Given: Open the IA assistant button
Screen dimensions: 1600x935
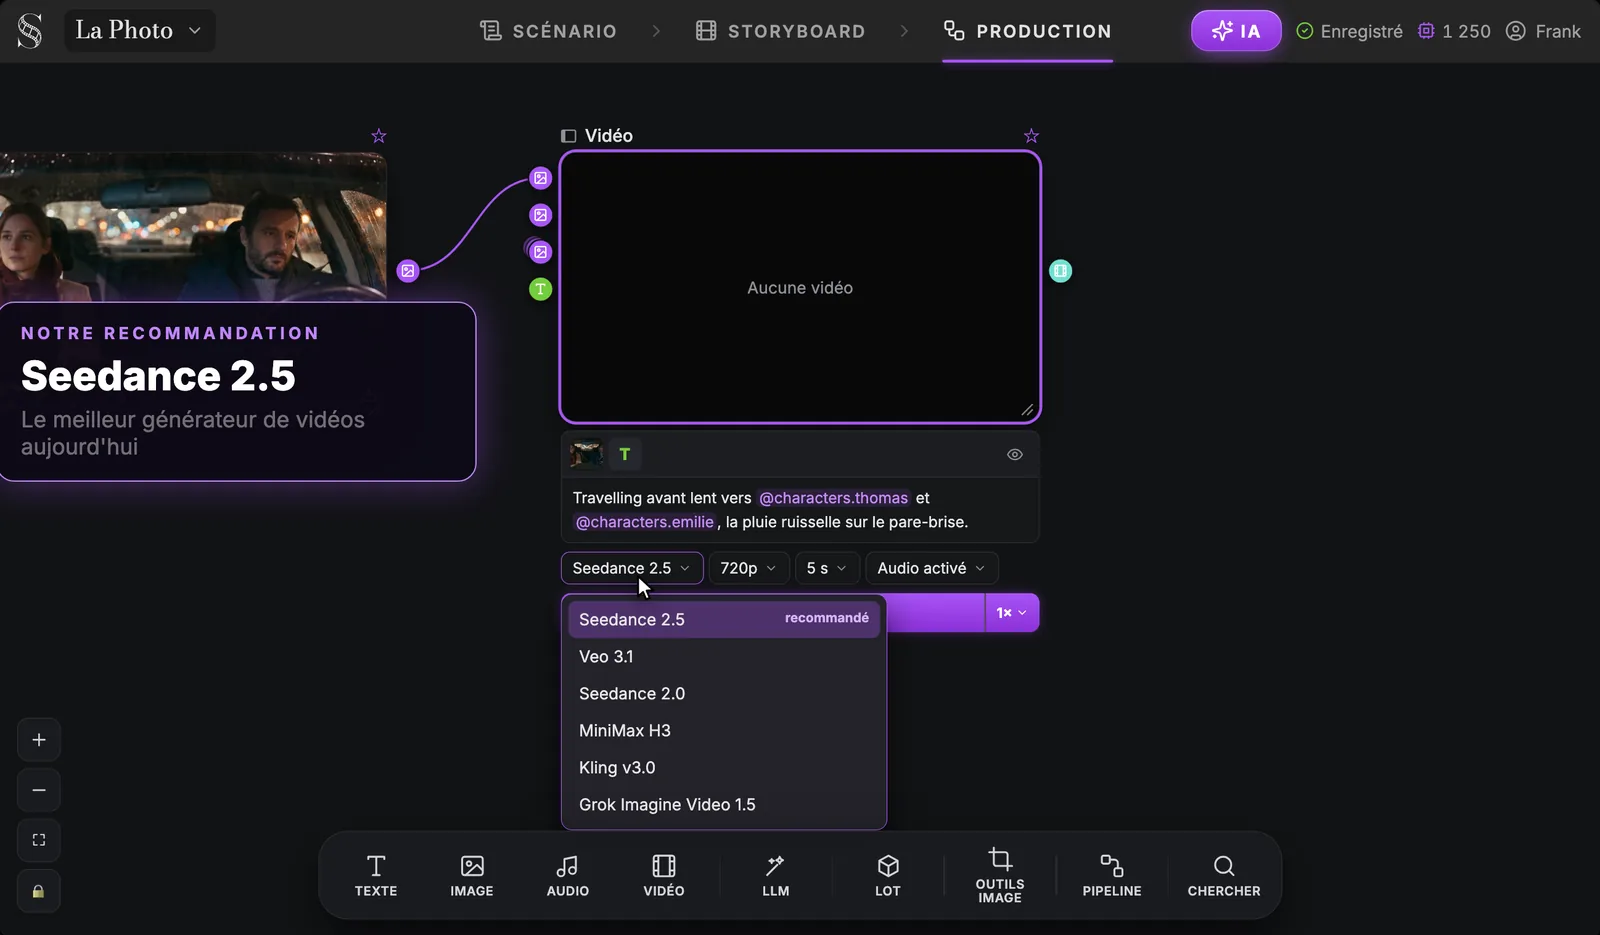Looking at the screenshot, I should click(x=1236, y=31).
